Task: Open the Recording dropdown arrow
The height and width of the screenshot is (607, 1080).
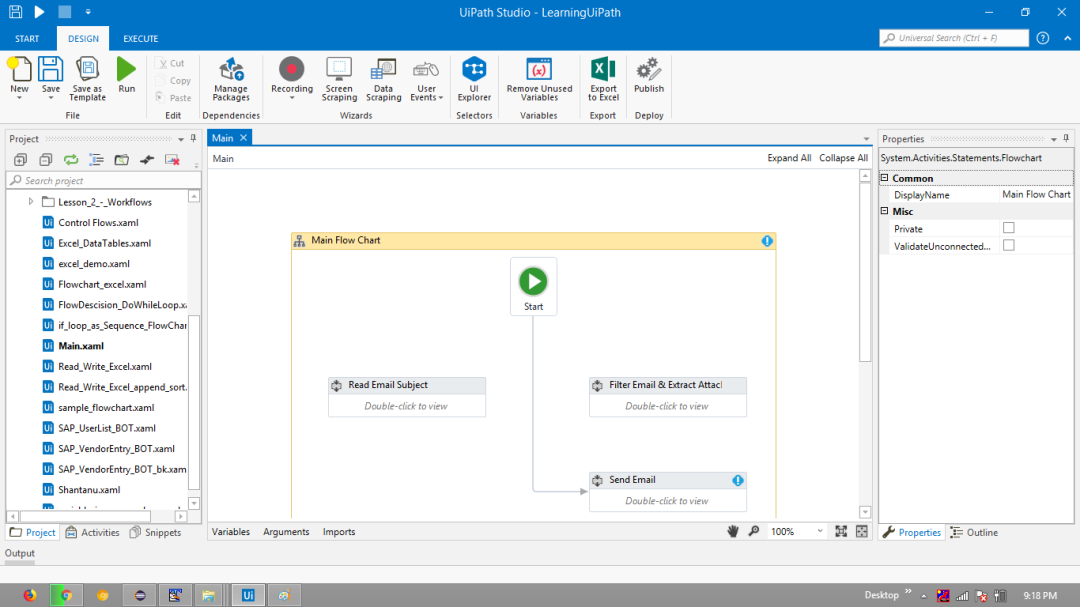Action: 291,98
